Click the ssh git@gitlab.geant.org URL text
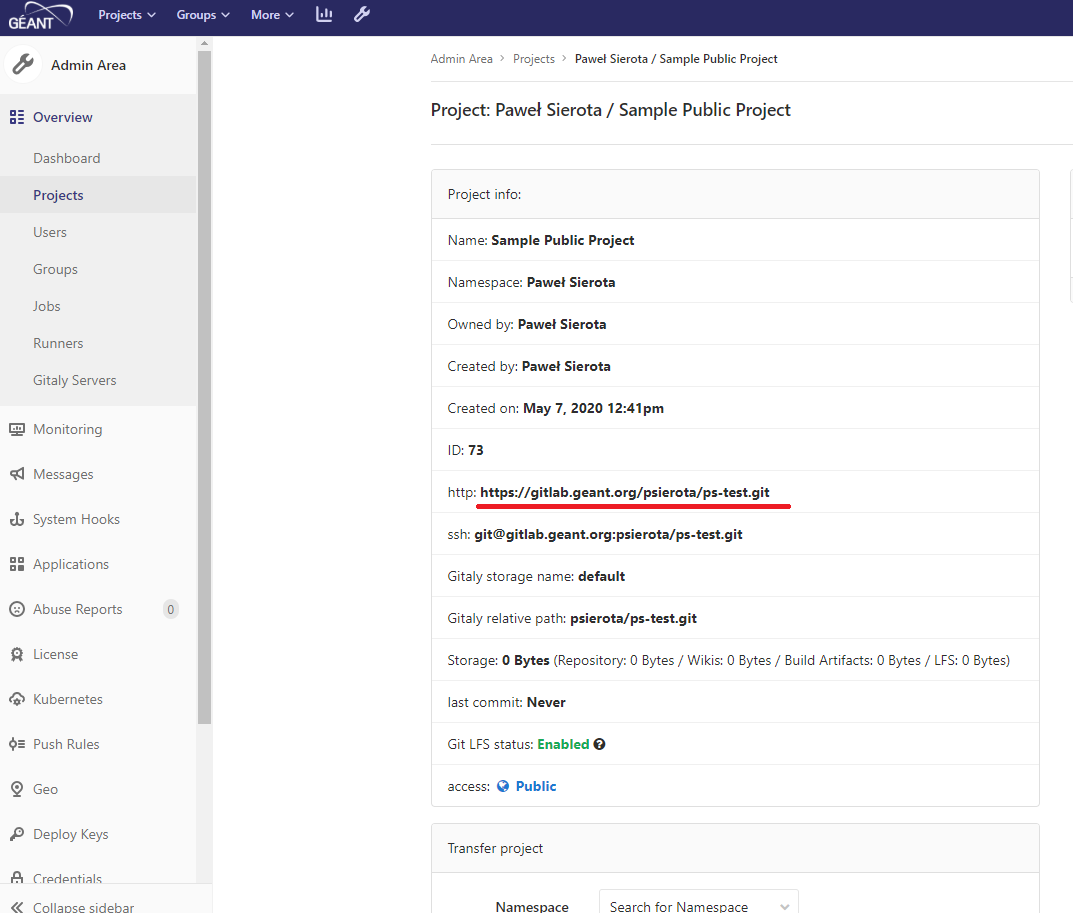Viewport: 1073px width, 913px height. [x=608, y=535]
